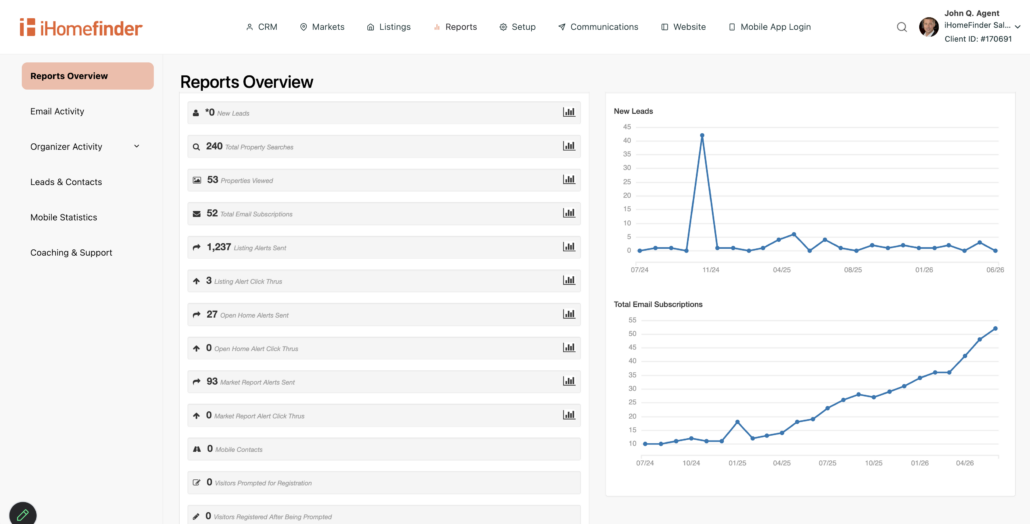Screen dimensions: 1030x524
Task: Click the green pencil edit button
Action: 22,515
